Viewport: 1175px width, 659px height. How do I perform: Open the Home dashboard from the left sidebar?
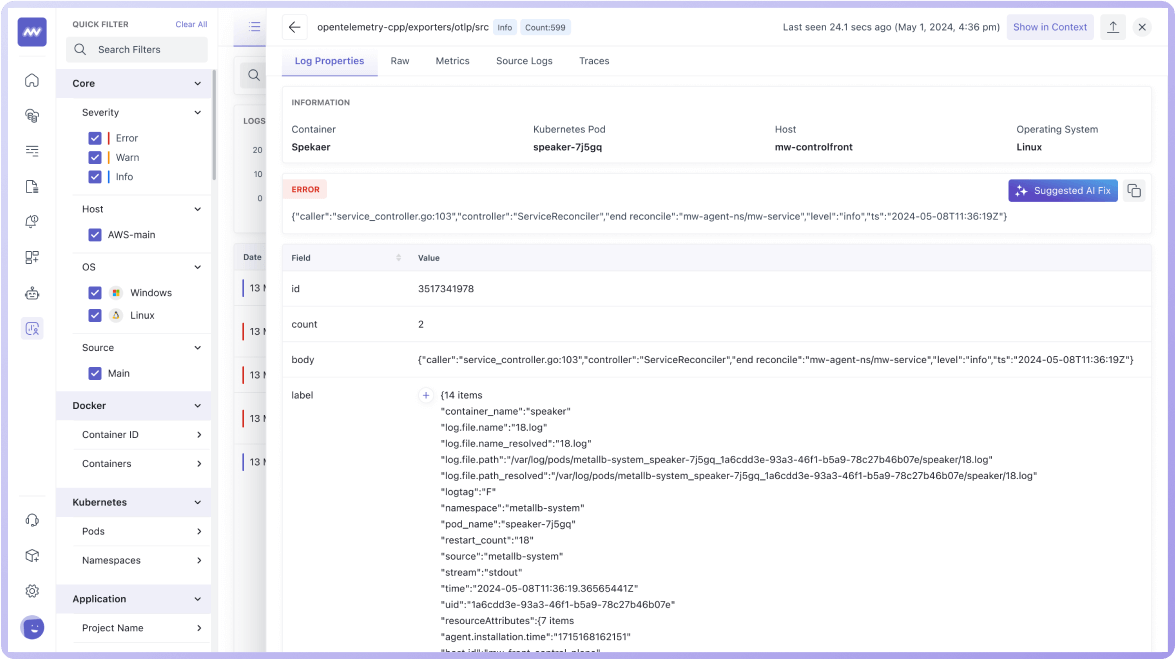click(x=33, y=80)
